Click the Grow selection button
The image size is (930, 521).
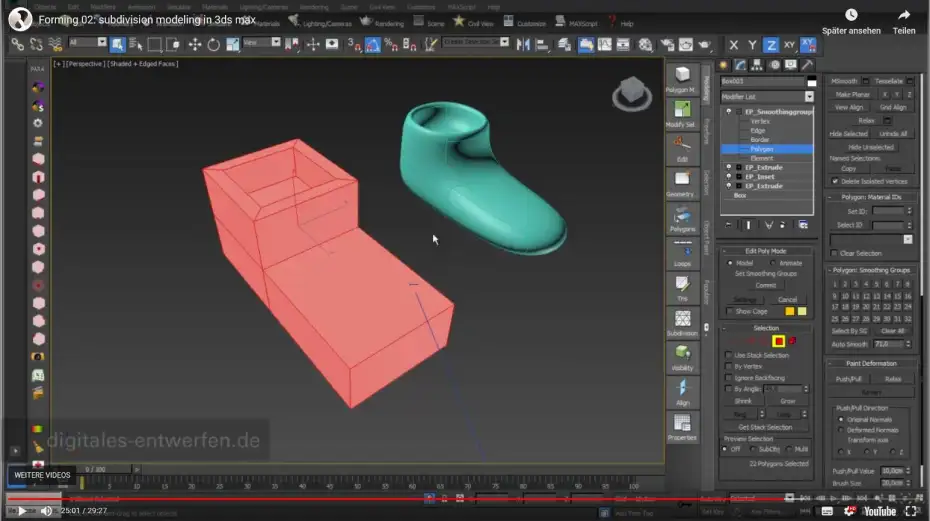point(788,401)
